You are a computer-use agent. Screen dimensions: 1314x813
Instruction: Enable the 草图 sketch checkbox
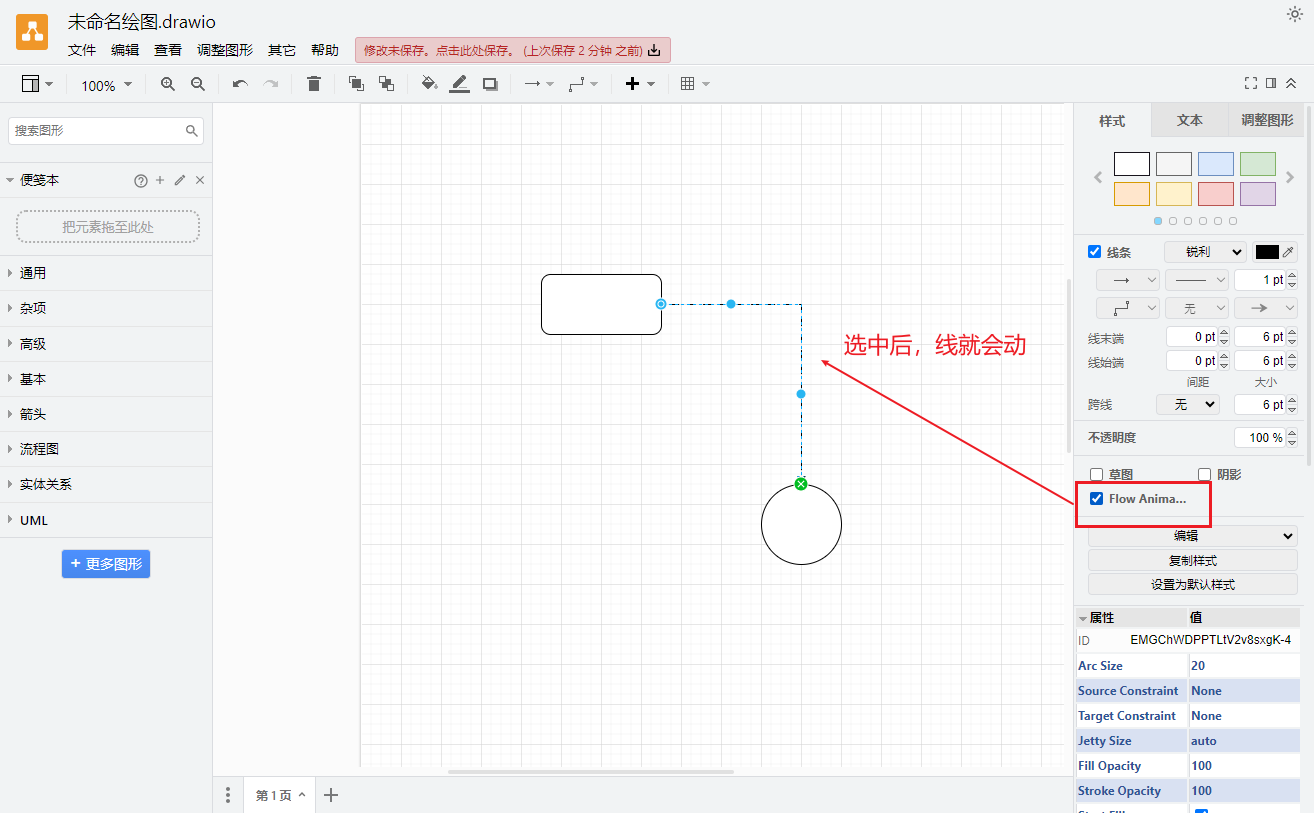click(1096, 474)
